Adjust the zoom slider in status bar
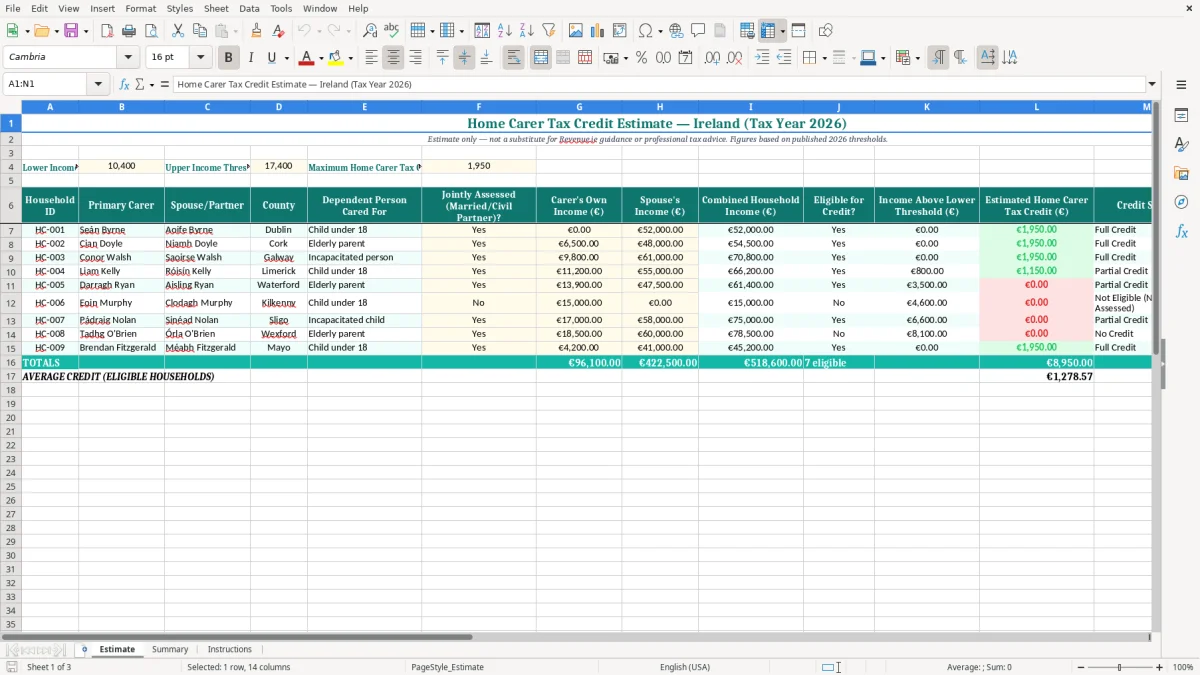The height and width of the screenshot is (675, 1200). click(x=1120, y=667)
